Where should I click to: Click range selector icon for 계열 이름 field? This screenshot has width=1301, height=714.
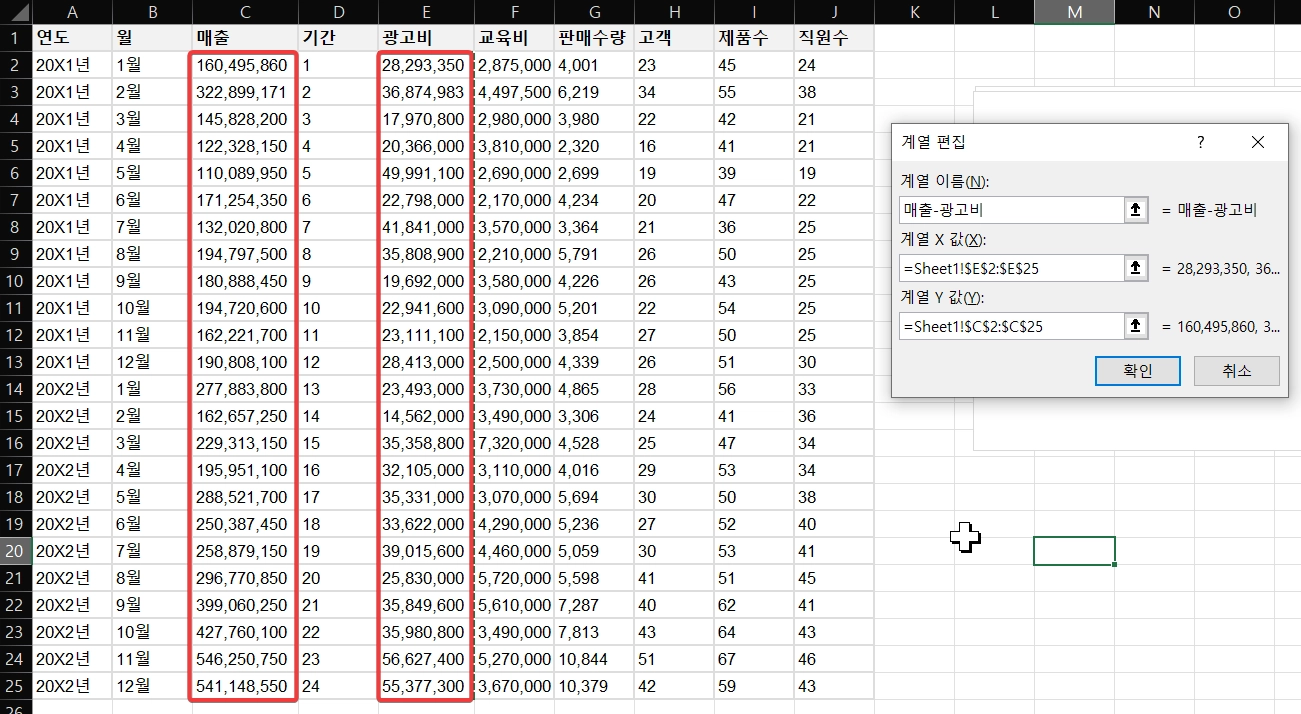1137,210
